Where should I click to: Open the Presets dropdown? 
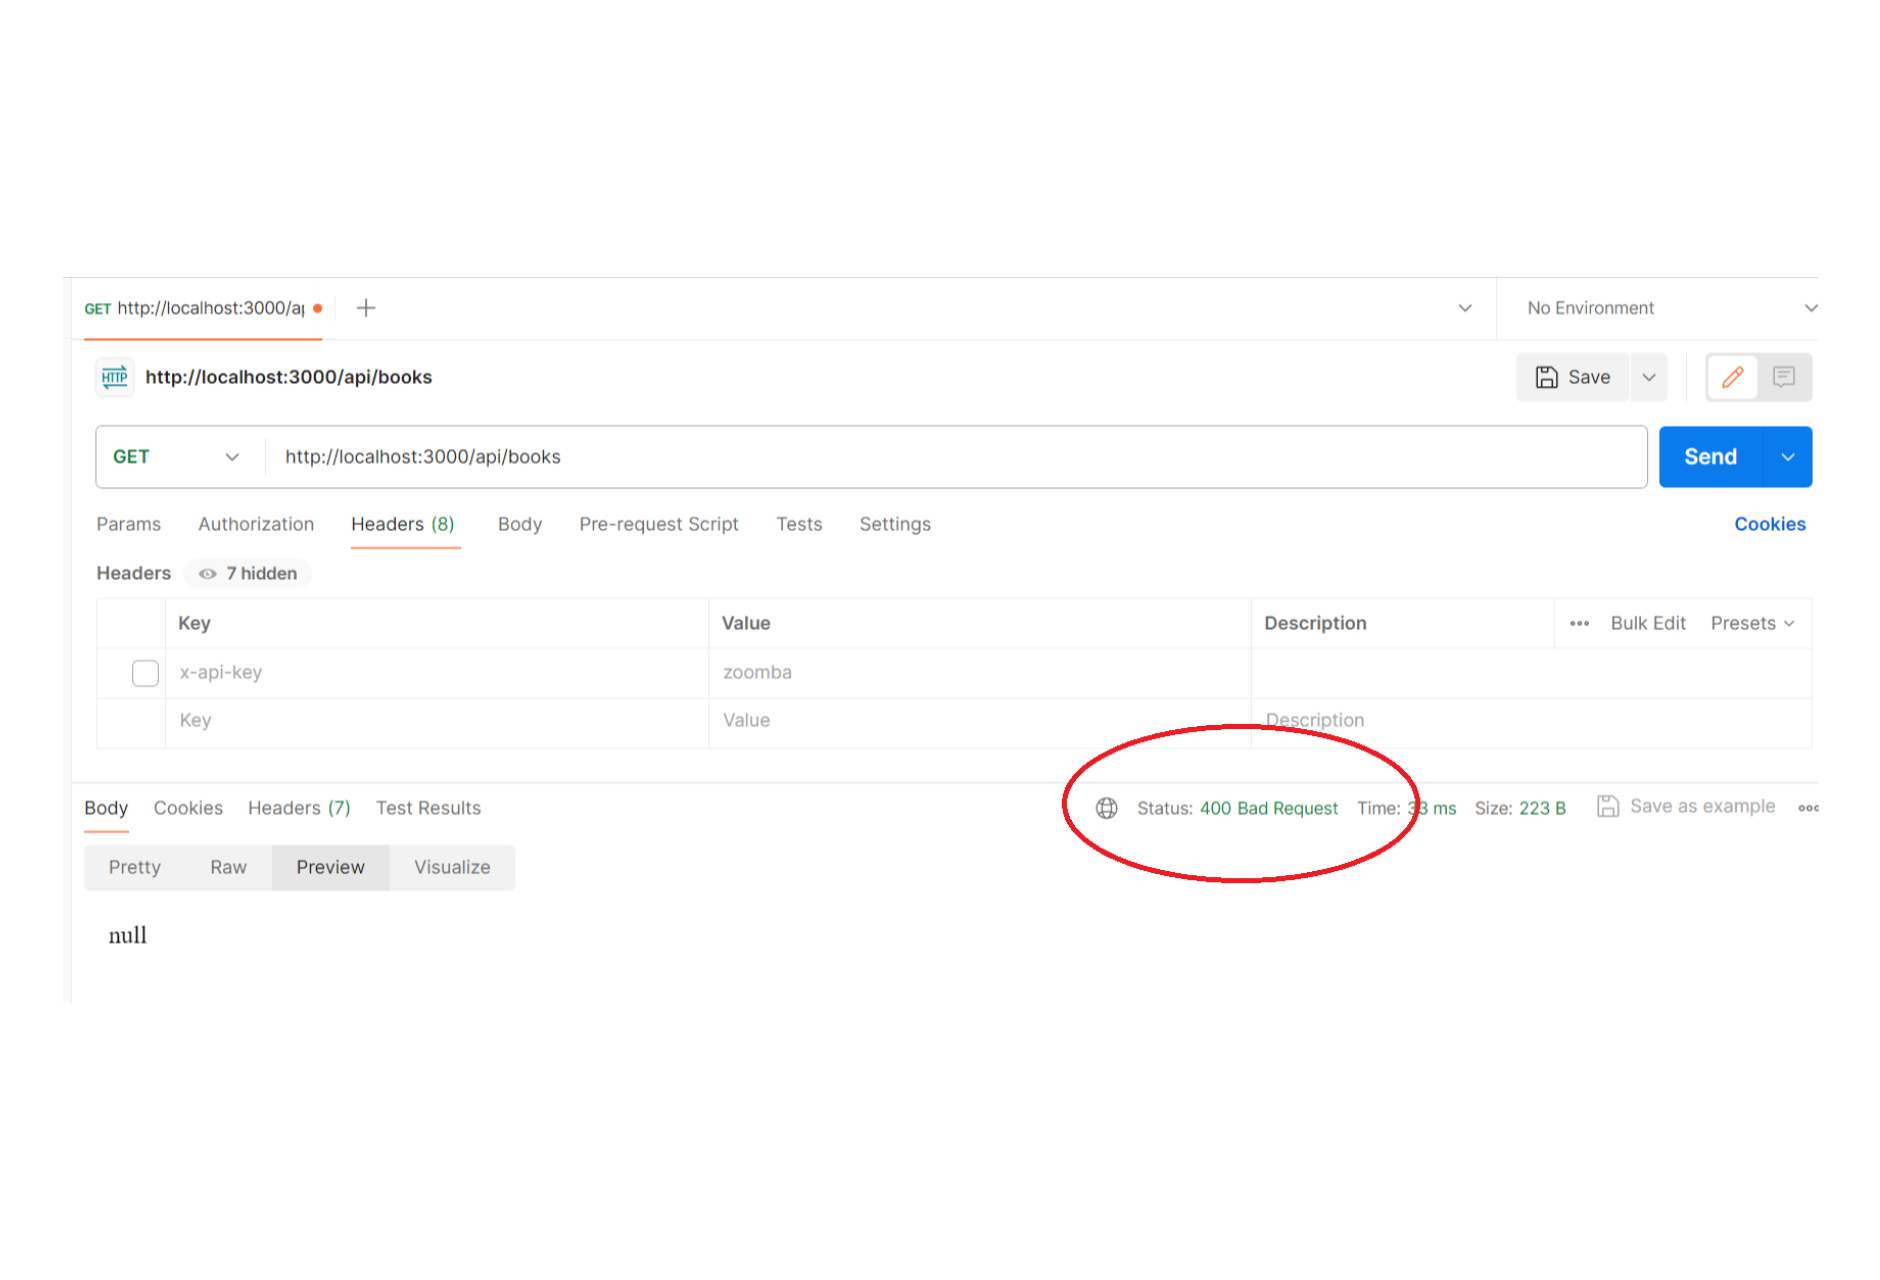pos(1752,623)
